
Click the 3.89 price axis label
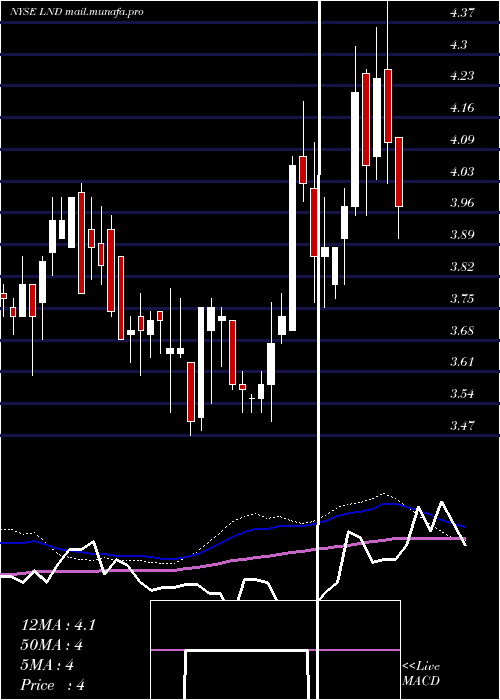[x=462, y=235]
